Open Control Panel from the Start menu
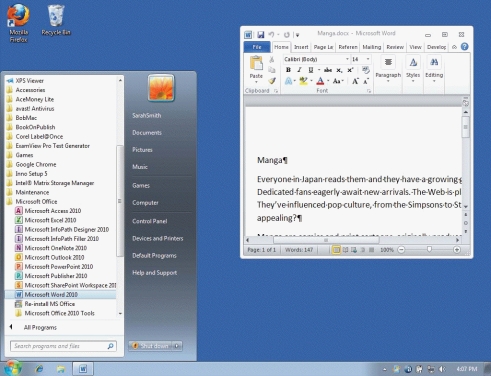This screenshot has height=376, width=491. click(149, 221)
